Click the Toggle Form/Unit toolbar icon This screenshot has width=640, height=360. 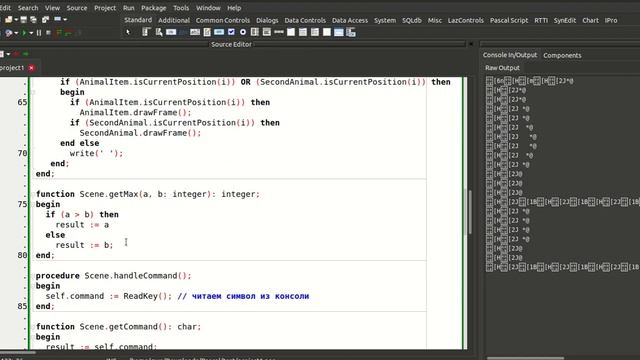tap(46, 19)
